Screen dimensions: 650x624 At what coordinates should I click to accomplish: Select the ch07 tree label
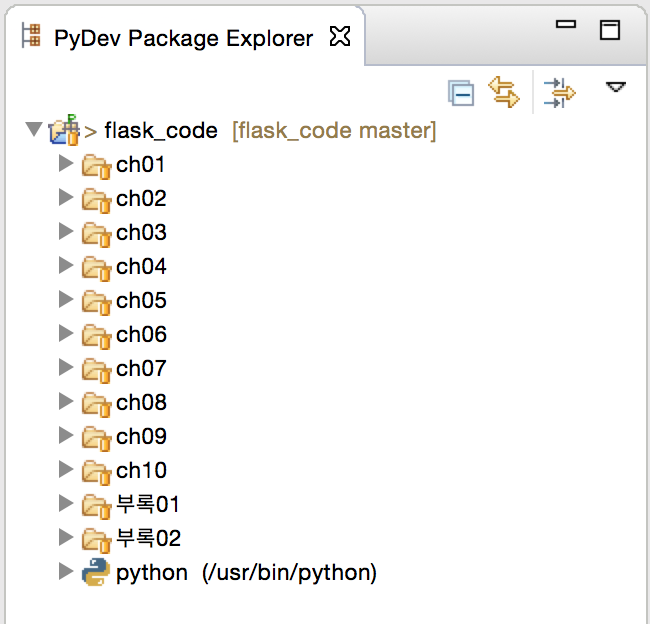tap(141, 369)
